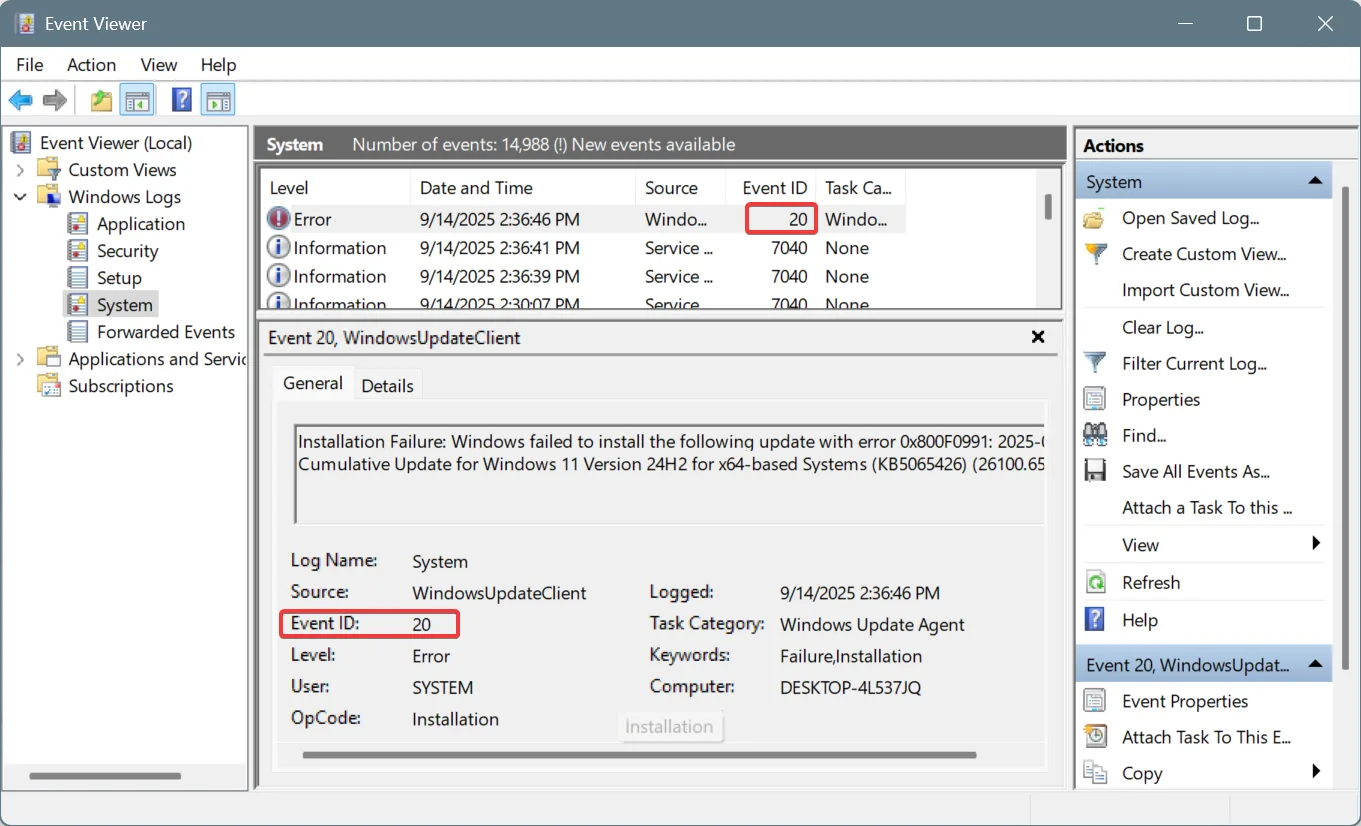Expand Applications and Services Logs
This screenshot has width=1361, height=826.
click(x=22, y=358)
